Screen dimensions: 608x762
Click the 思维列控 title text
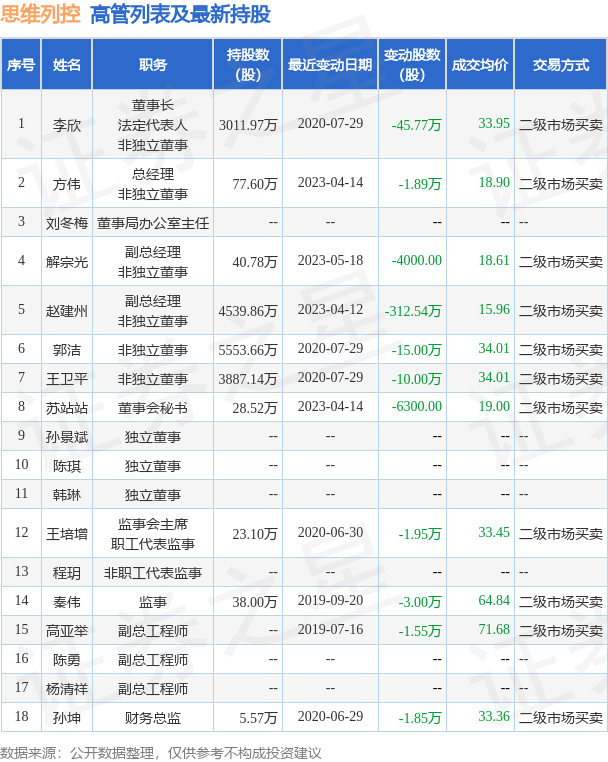click(40, 14)
